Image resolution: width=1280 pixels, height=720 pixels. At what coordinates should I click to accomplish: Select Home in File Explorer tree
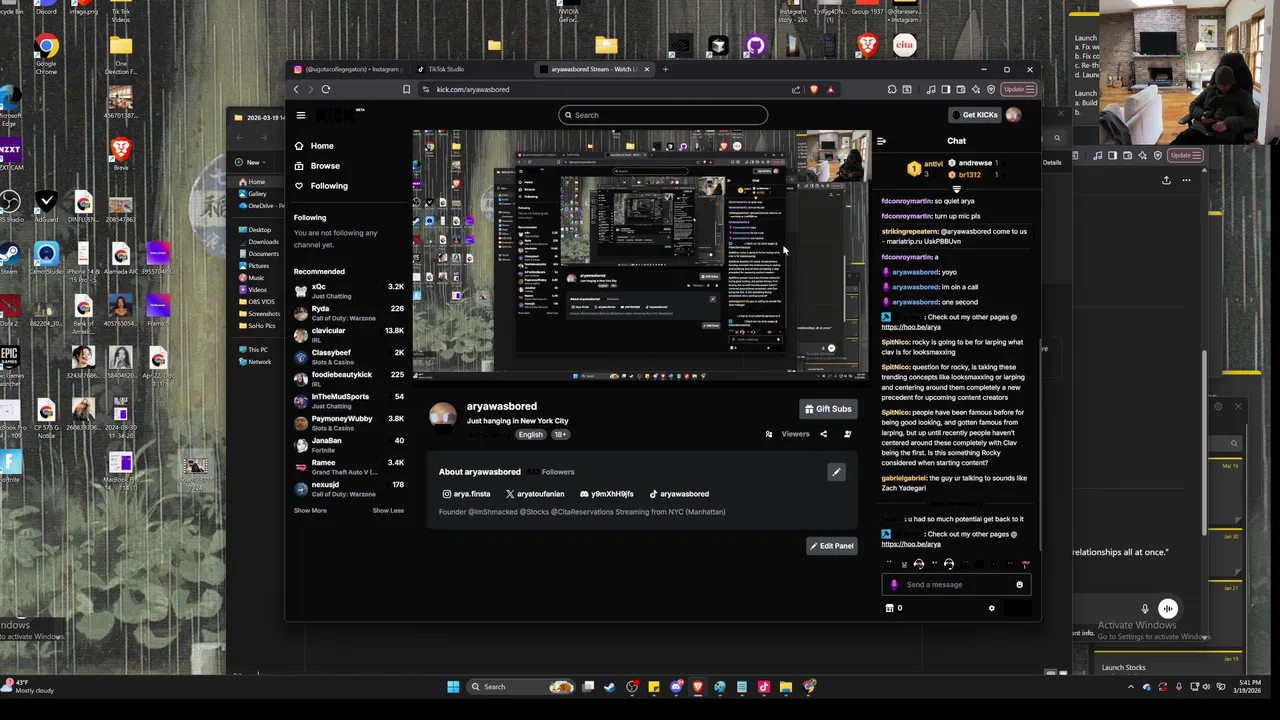[x=257, y=182]
